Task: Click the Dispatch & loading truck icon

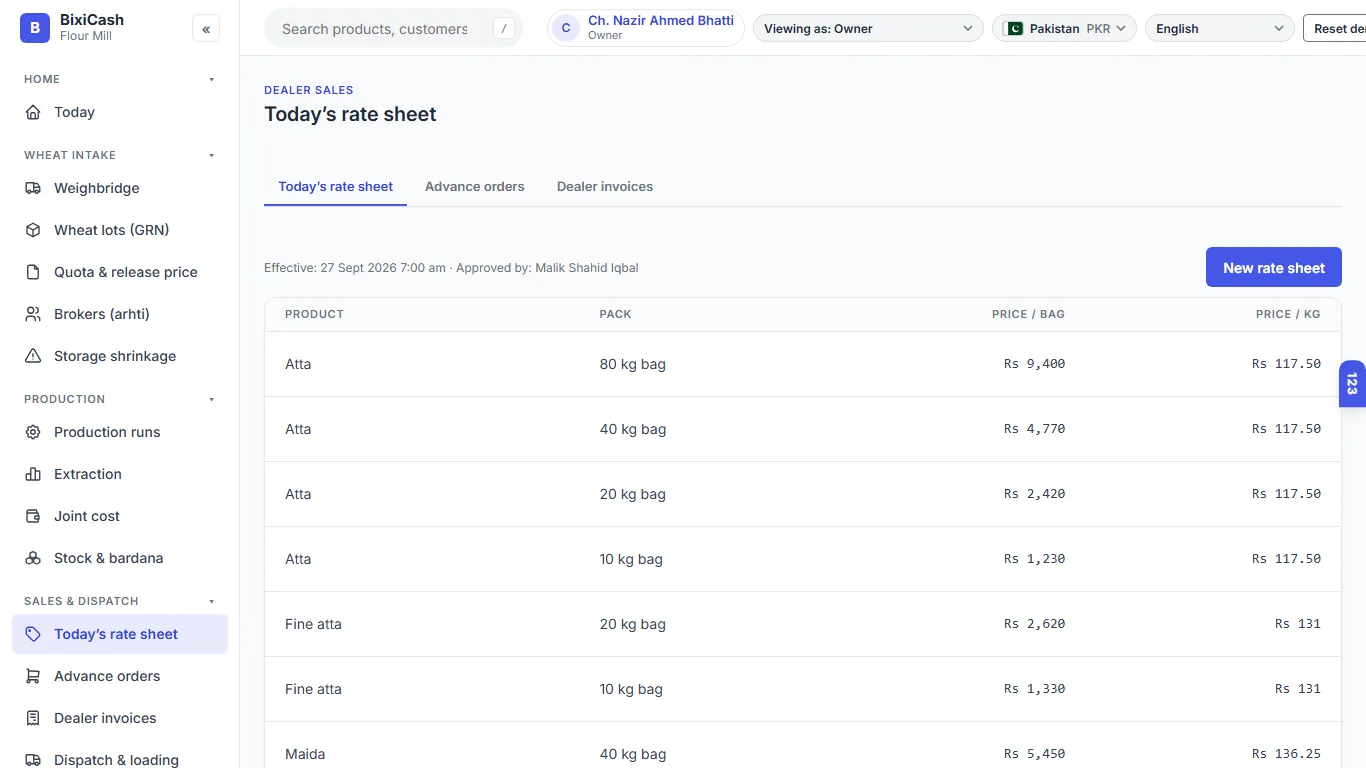Action: pos(33,760)
